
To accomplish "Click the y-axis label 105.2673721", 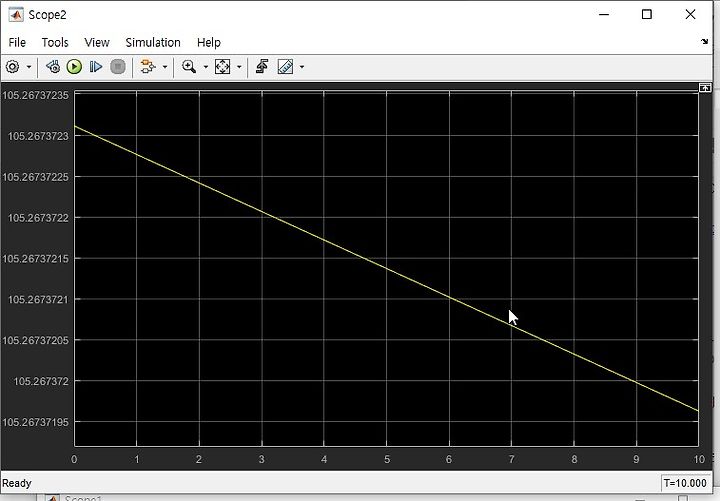I will pos(38,300).
